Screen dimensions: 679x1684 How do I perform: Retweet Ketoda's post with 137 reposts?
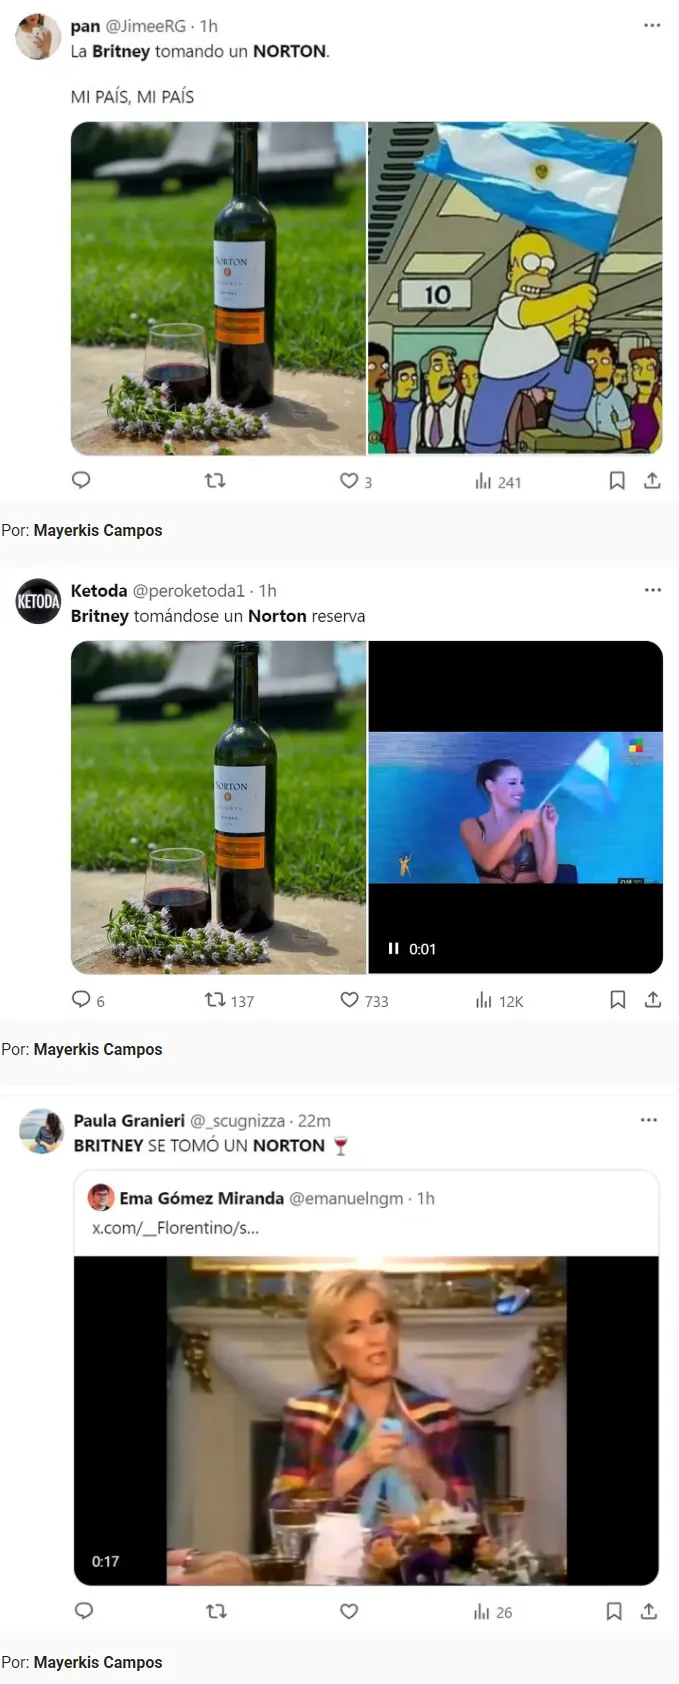[x=215, y=999]
